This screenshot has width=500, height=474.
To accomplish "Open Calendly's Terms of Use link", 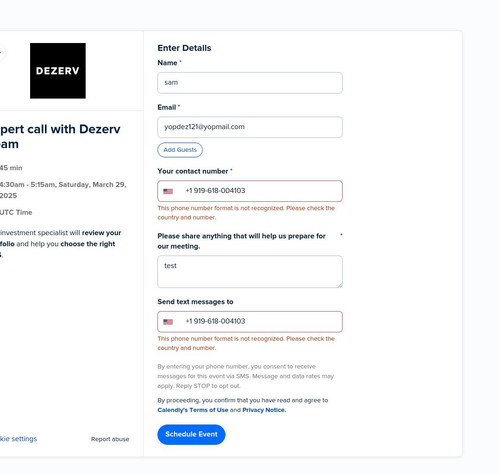I will [193, 410].
